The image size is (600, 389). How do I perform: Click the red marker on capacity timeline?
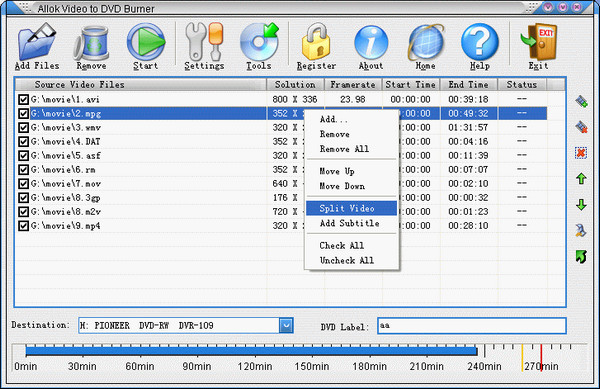(x=541, y=358)
